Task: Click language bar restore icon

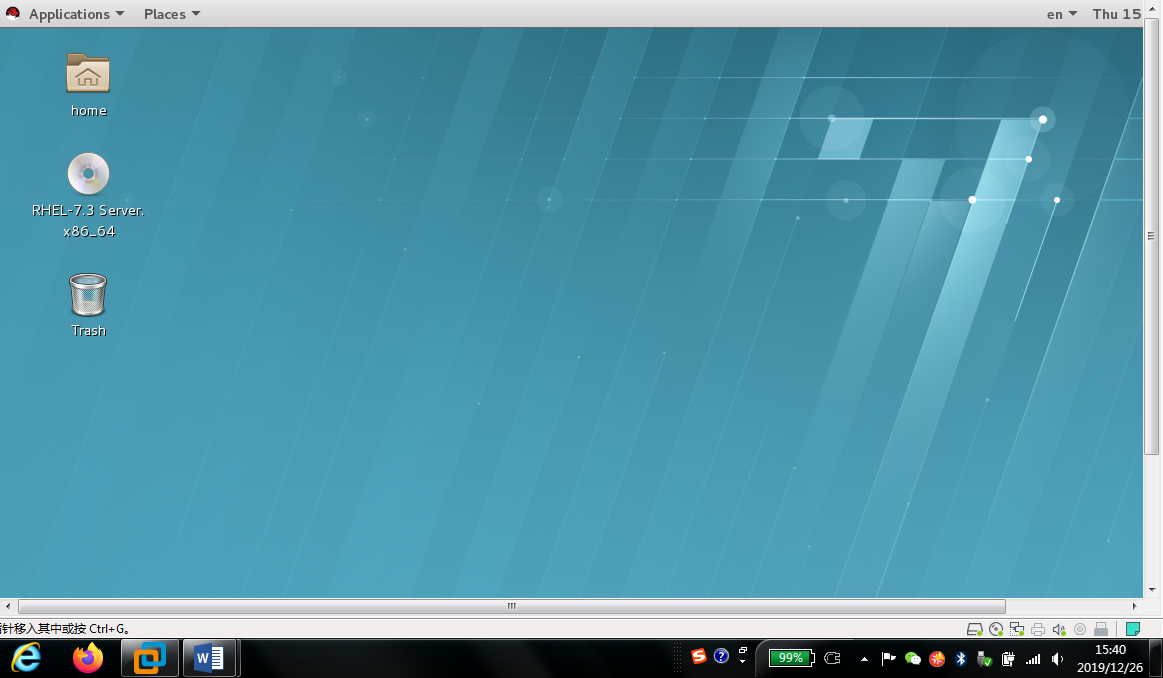Action: (742, 651)
